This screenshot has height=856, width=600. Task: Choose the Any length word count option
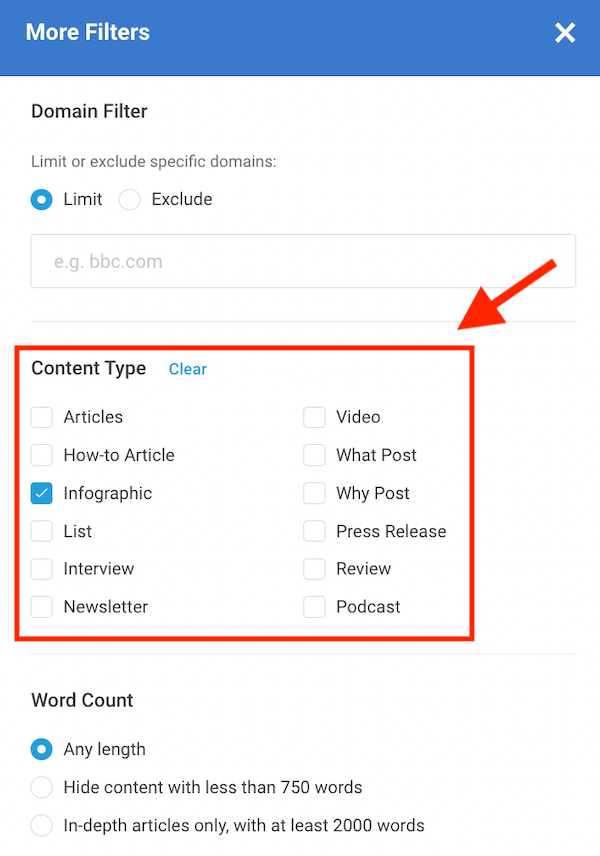(x=42, y=749)
